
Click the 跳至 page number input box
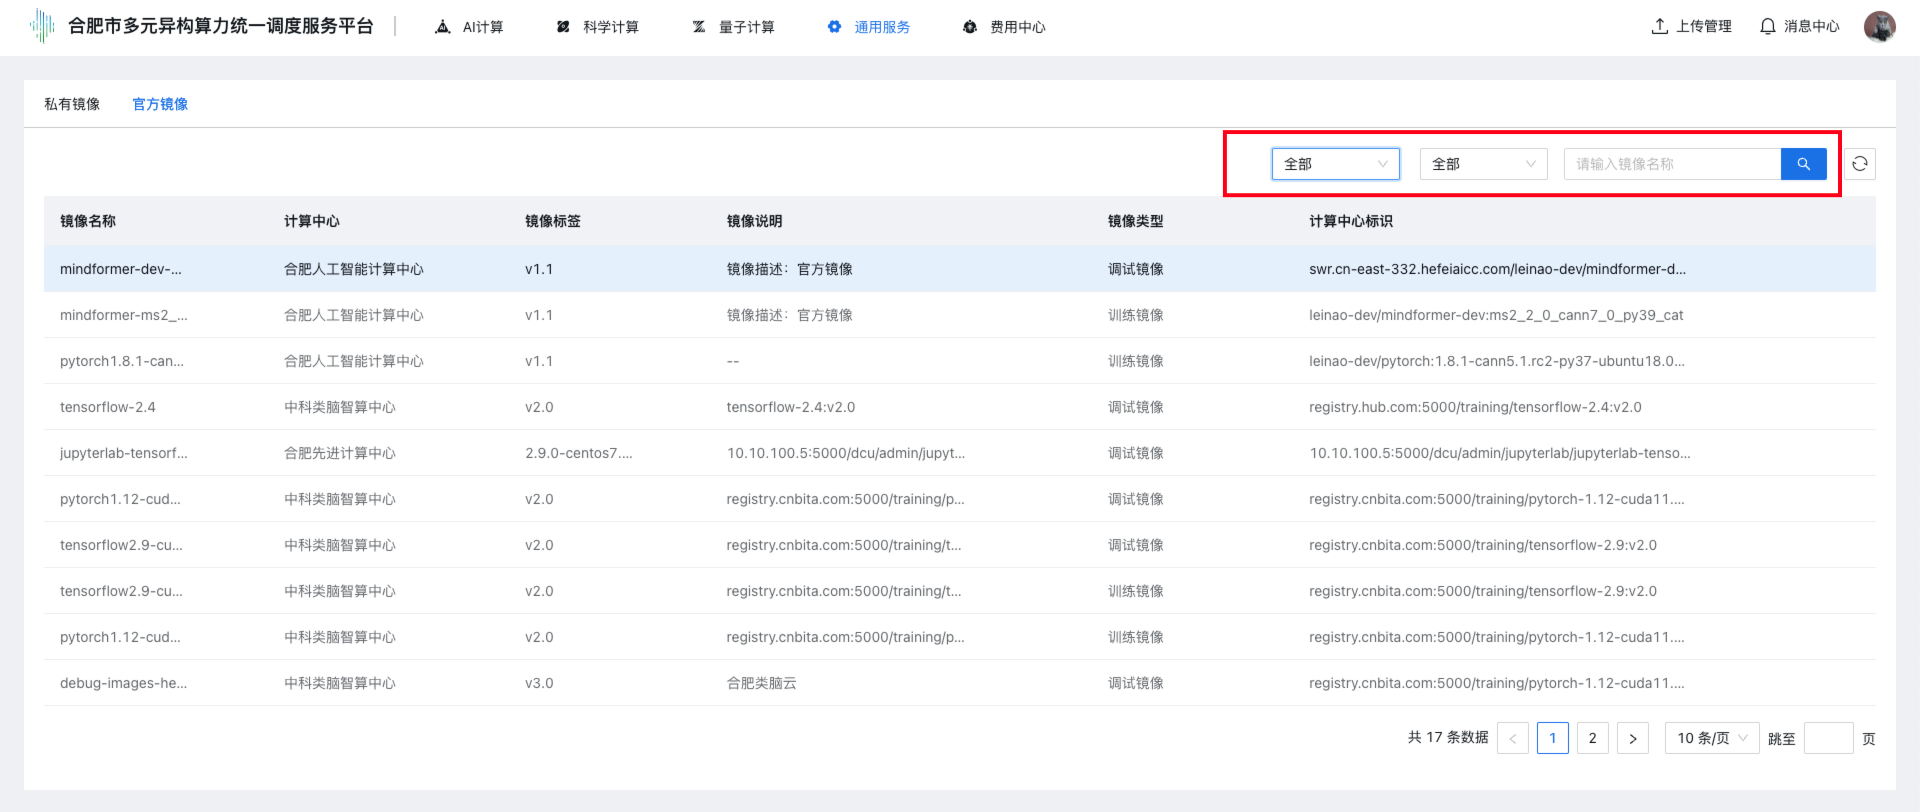point(1828,738)
